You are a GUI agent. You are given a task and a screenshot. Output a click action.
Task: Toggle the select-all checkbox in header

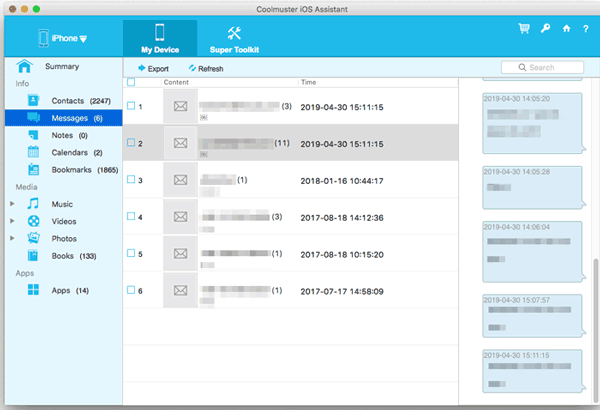coord(131,82)
